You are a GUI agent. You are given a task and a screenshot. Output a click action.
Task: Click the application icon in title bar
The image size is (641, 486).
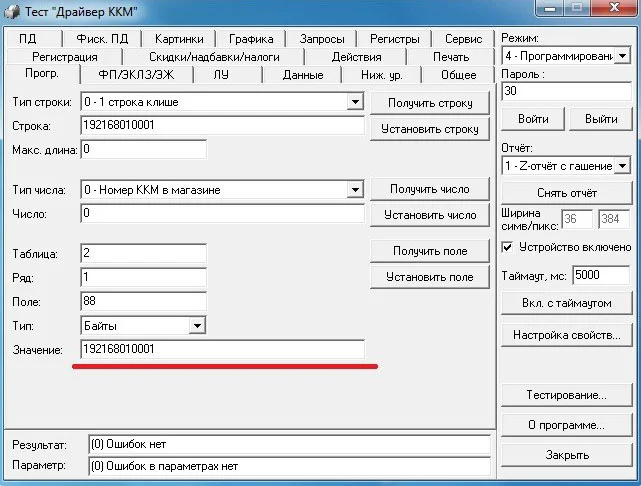[x=12, y=11]
